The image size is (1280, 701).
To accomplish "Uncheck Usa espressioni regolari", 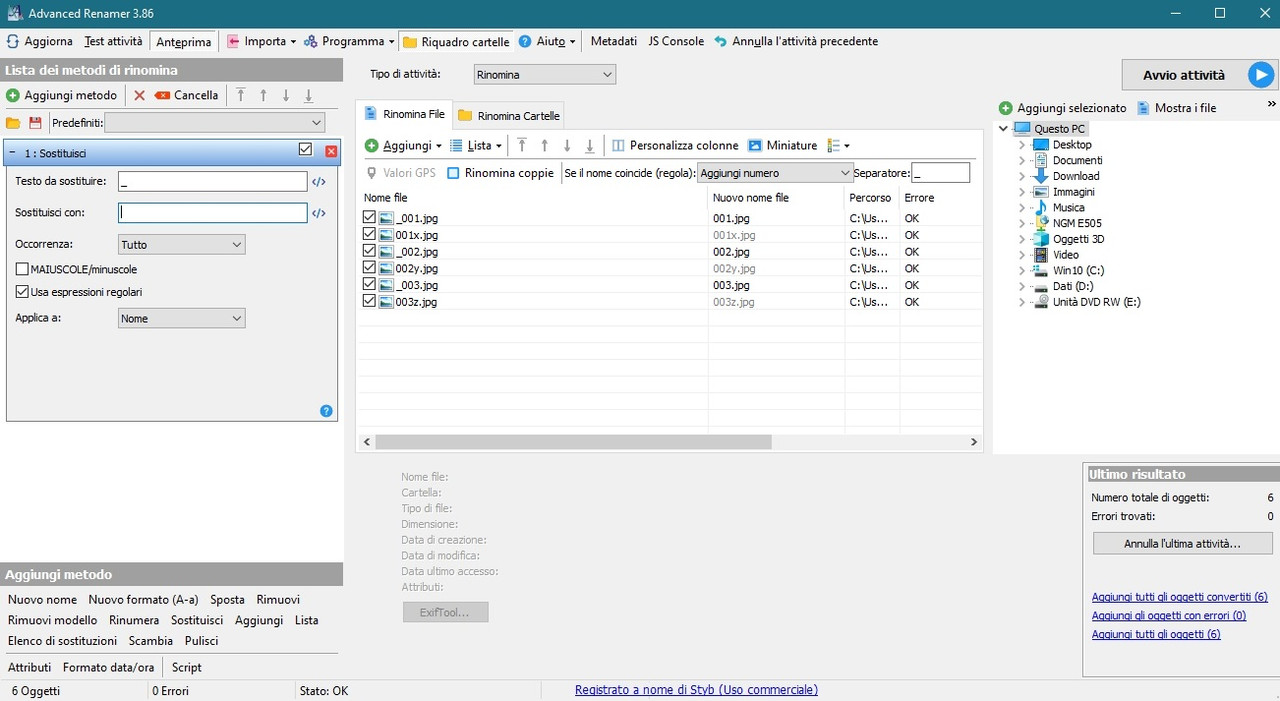I will pos(22,292).
